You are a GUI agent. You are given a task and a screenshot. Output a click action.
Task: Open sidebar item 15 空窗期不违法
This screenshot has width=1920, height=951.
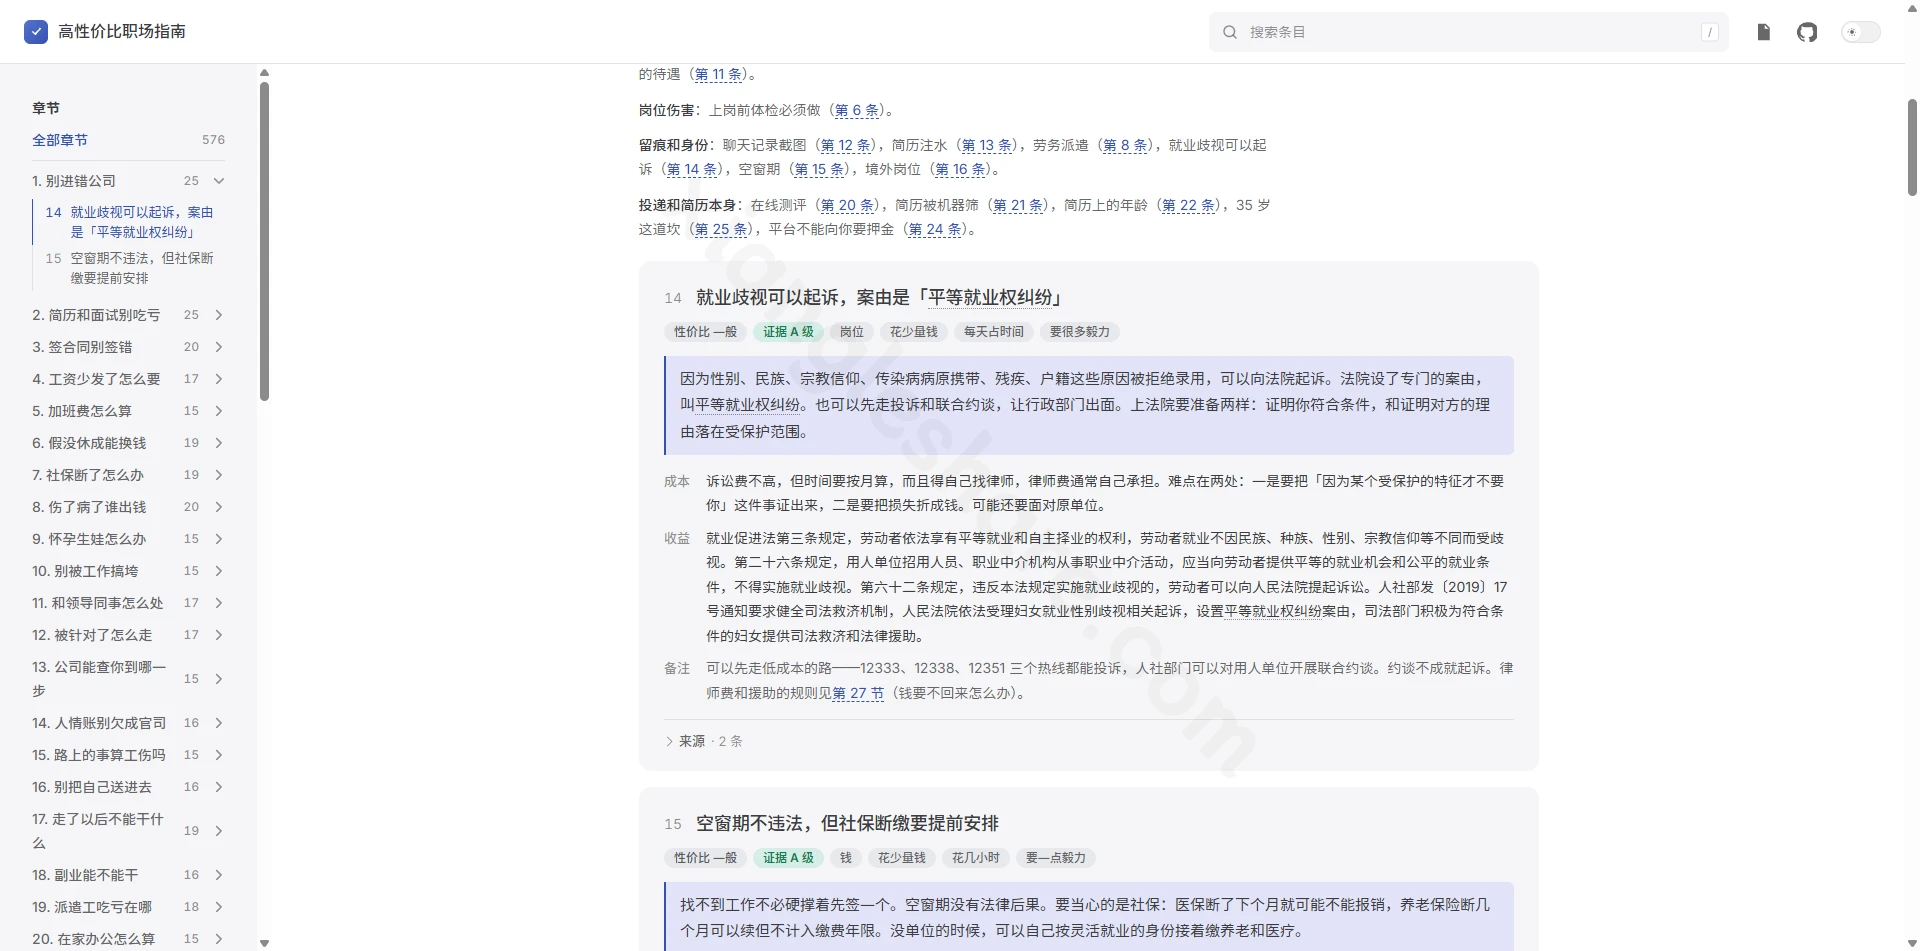(129, 268)
